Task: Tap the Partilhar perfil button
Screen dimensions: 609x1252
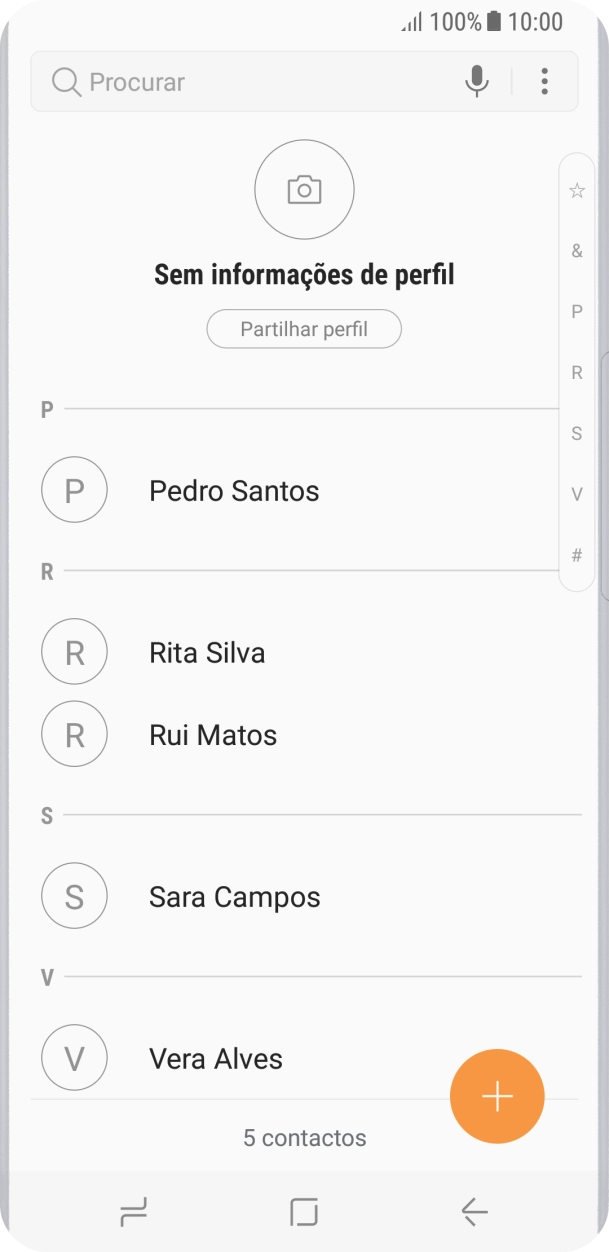Action: (x=304, y=328)
